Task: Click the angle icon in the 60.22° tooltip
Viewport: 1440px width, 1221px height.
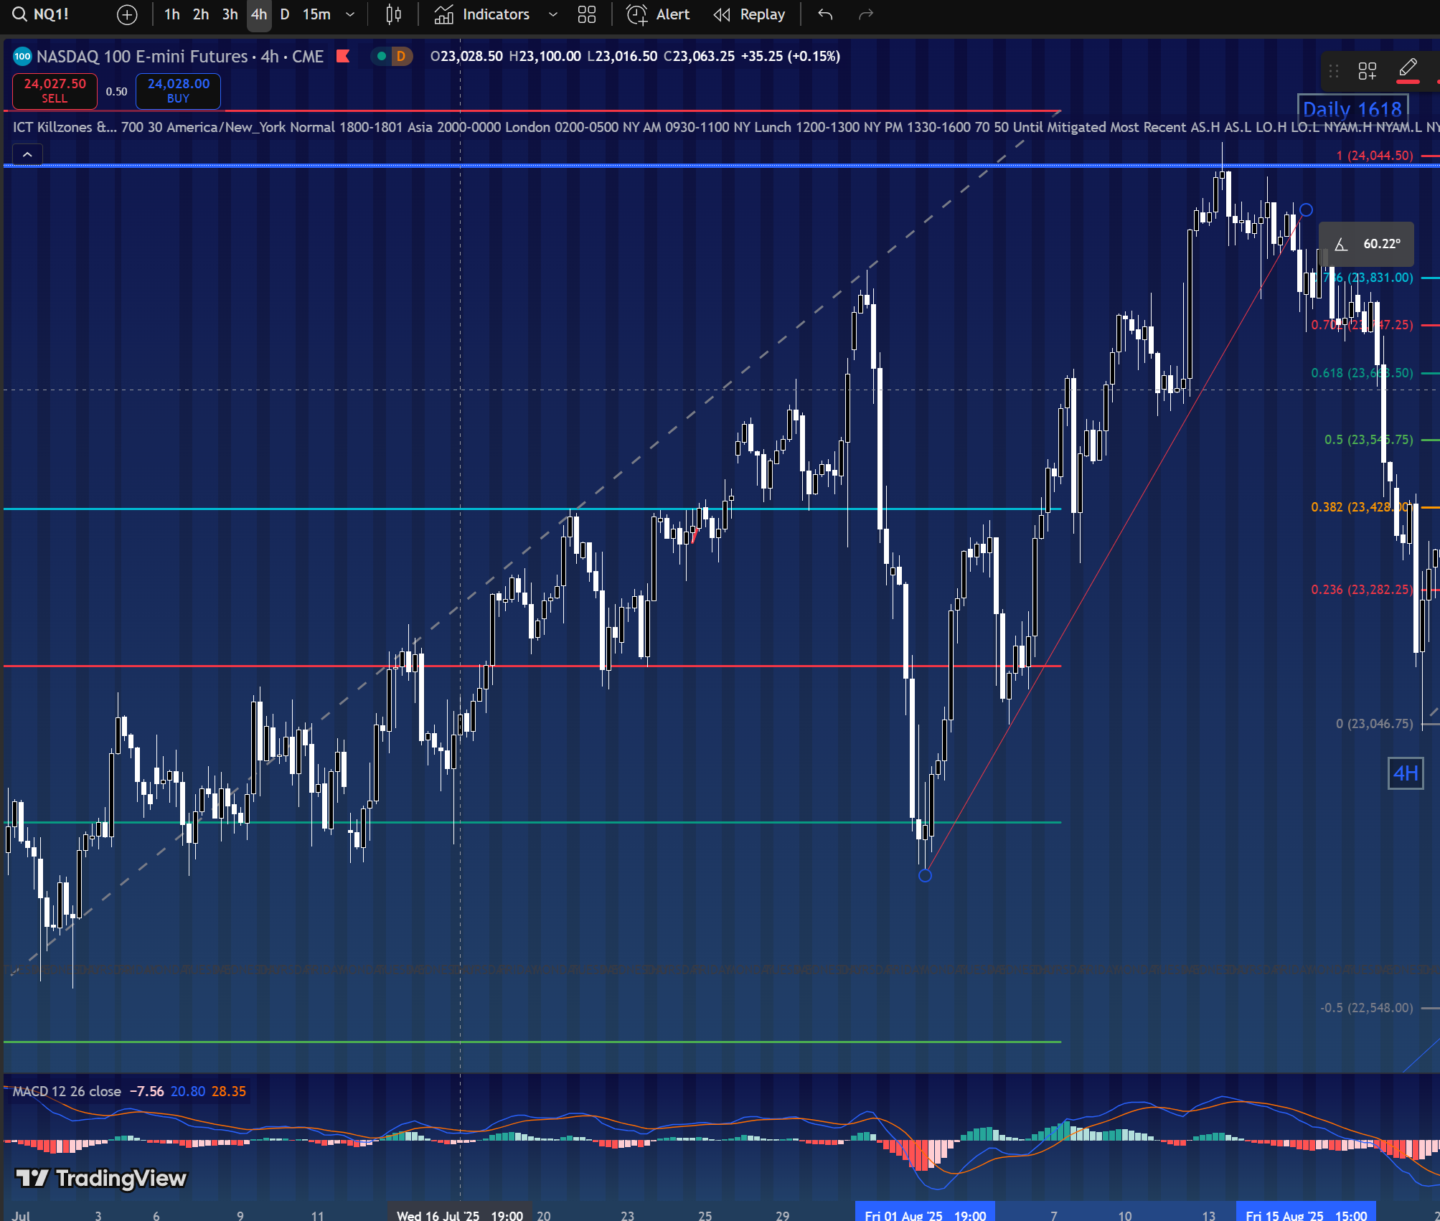Action: (1341, 244)
